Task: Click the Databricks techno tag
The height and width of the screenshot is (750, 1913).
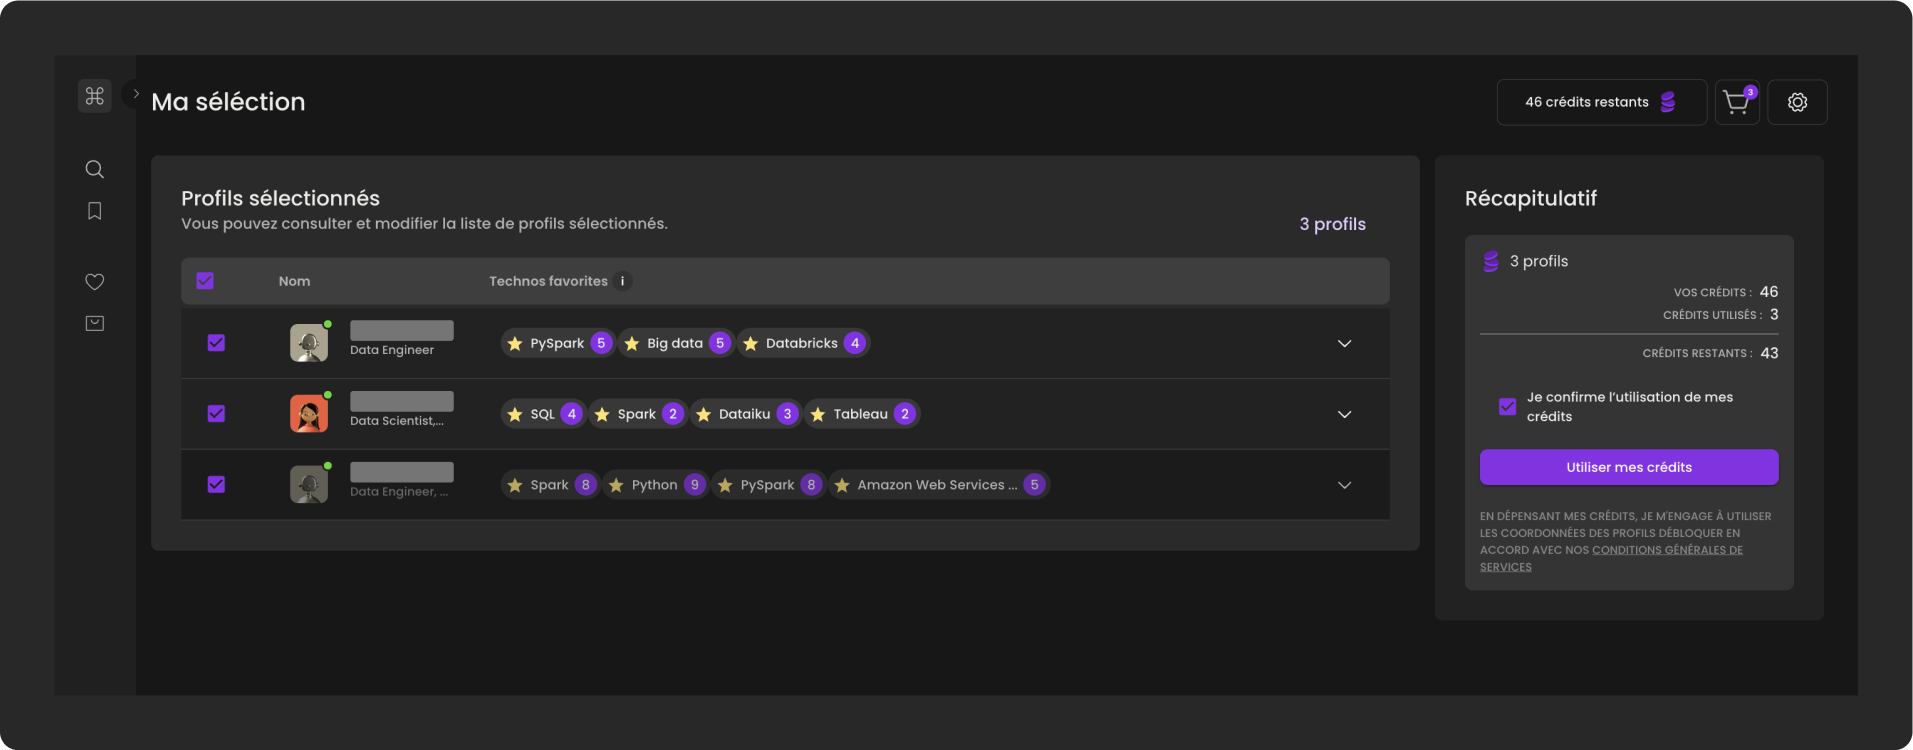Action: click(804, 343)
